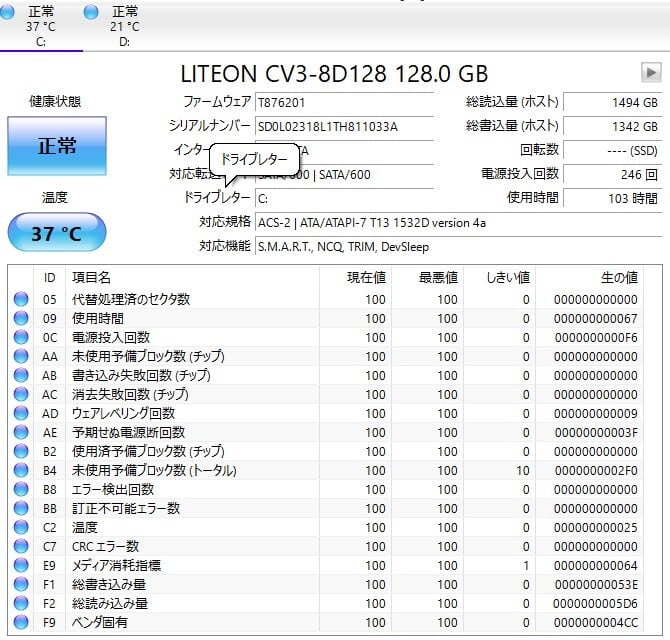Image resolution: width=670 pixels, height=640 pixels.
Task: Click status orb for B4 未使用予備ブロック数 (トータル)
Action: pos(21,471)
